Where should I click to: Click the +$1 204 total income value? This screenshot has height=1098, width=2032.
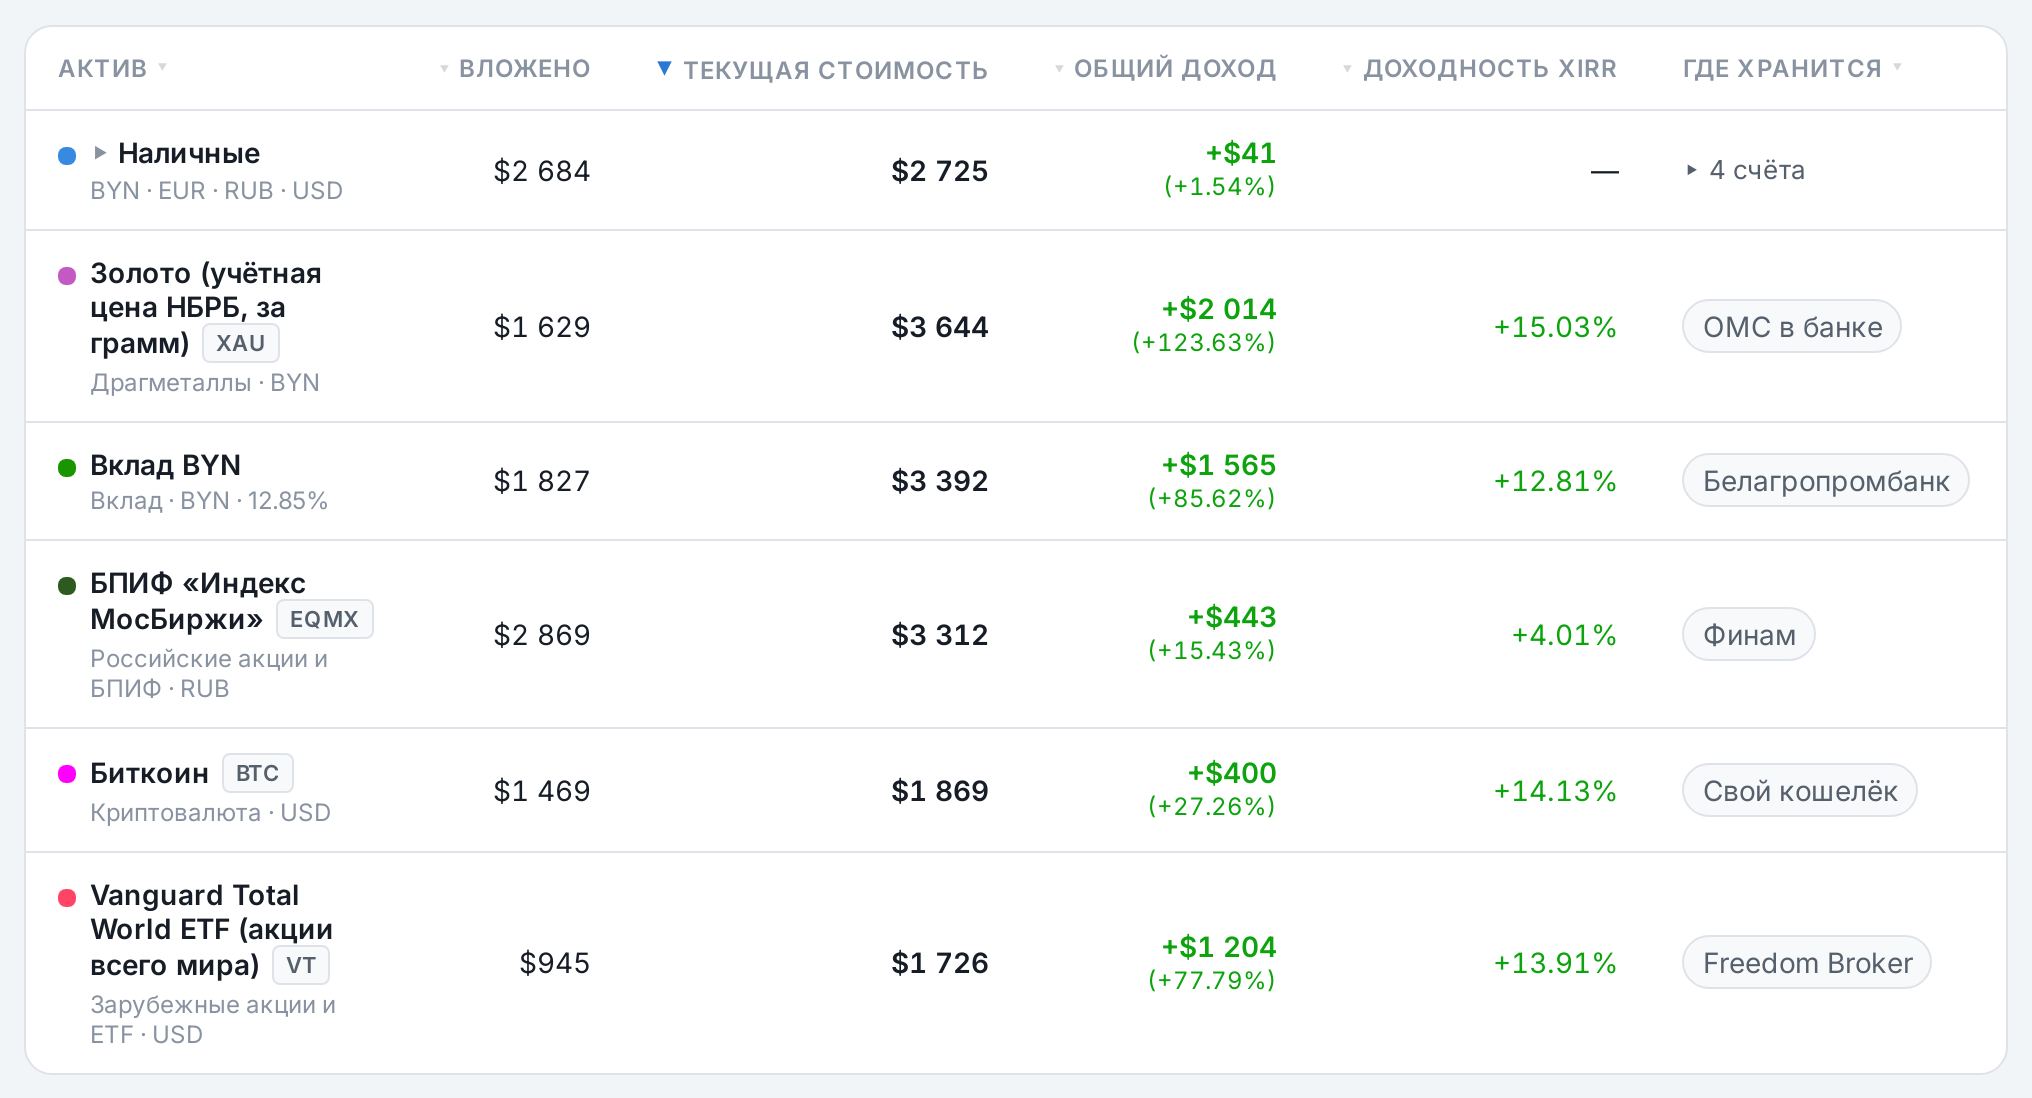pos(1219,947)
